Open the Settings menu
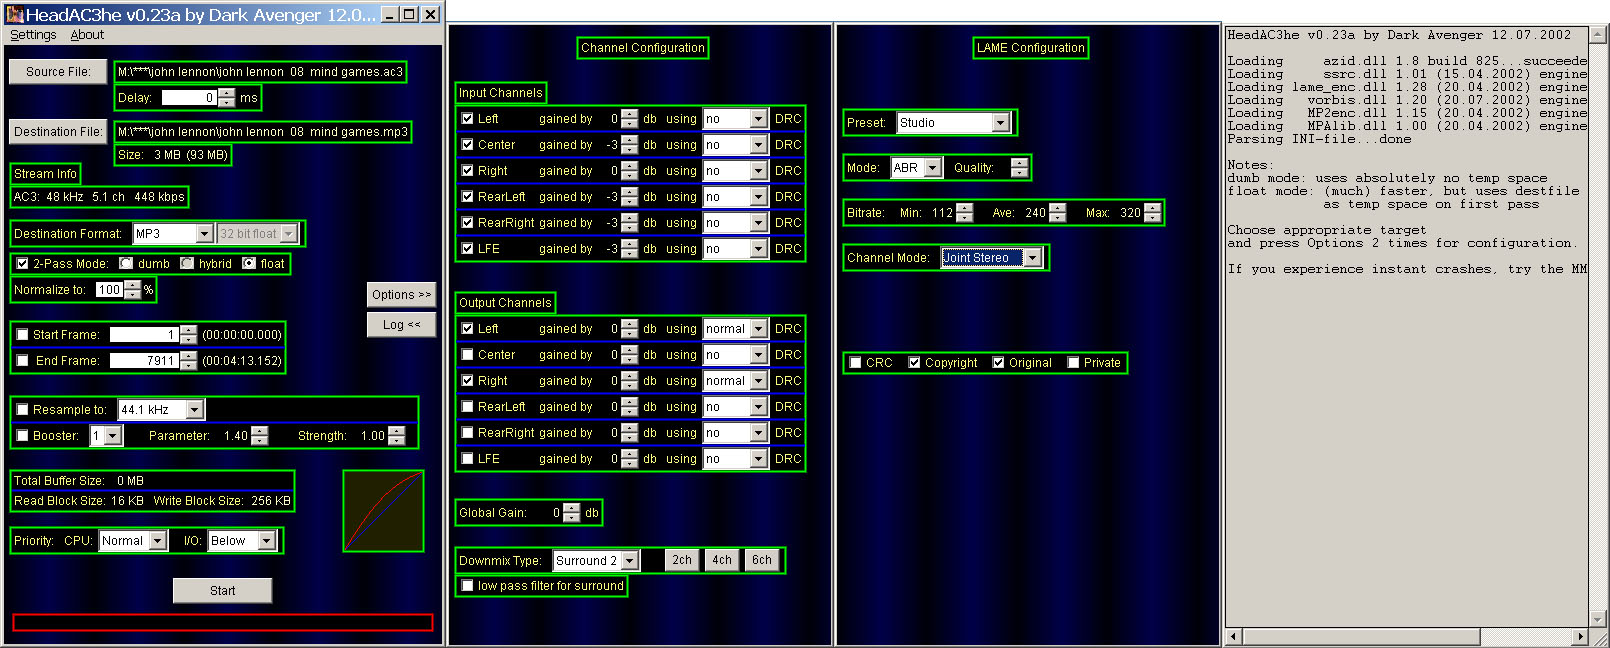Viewport: 1610px width, 648px height. [33, 35]
